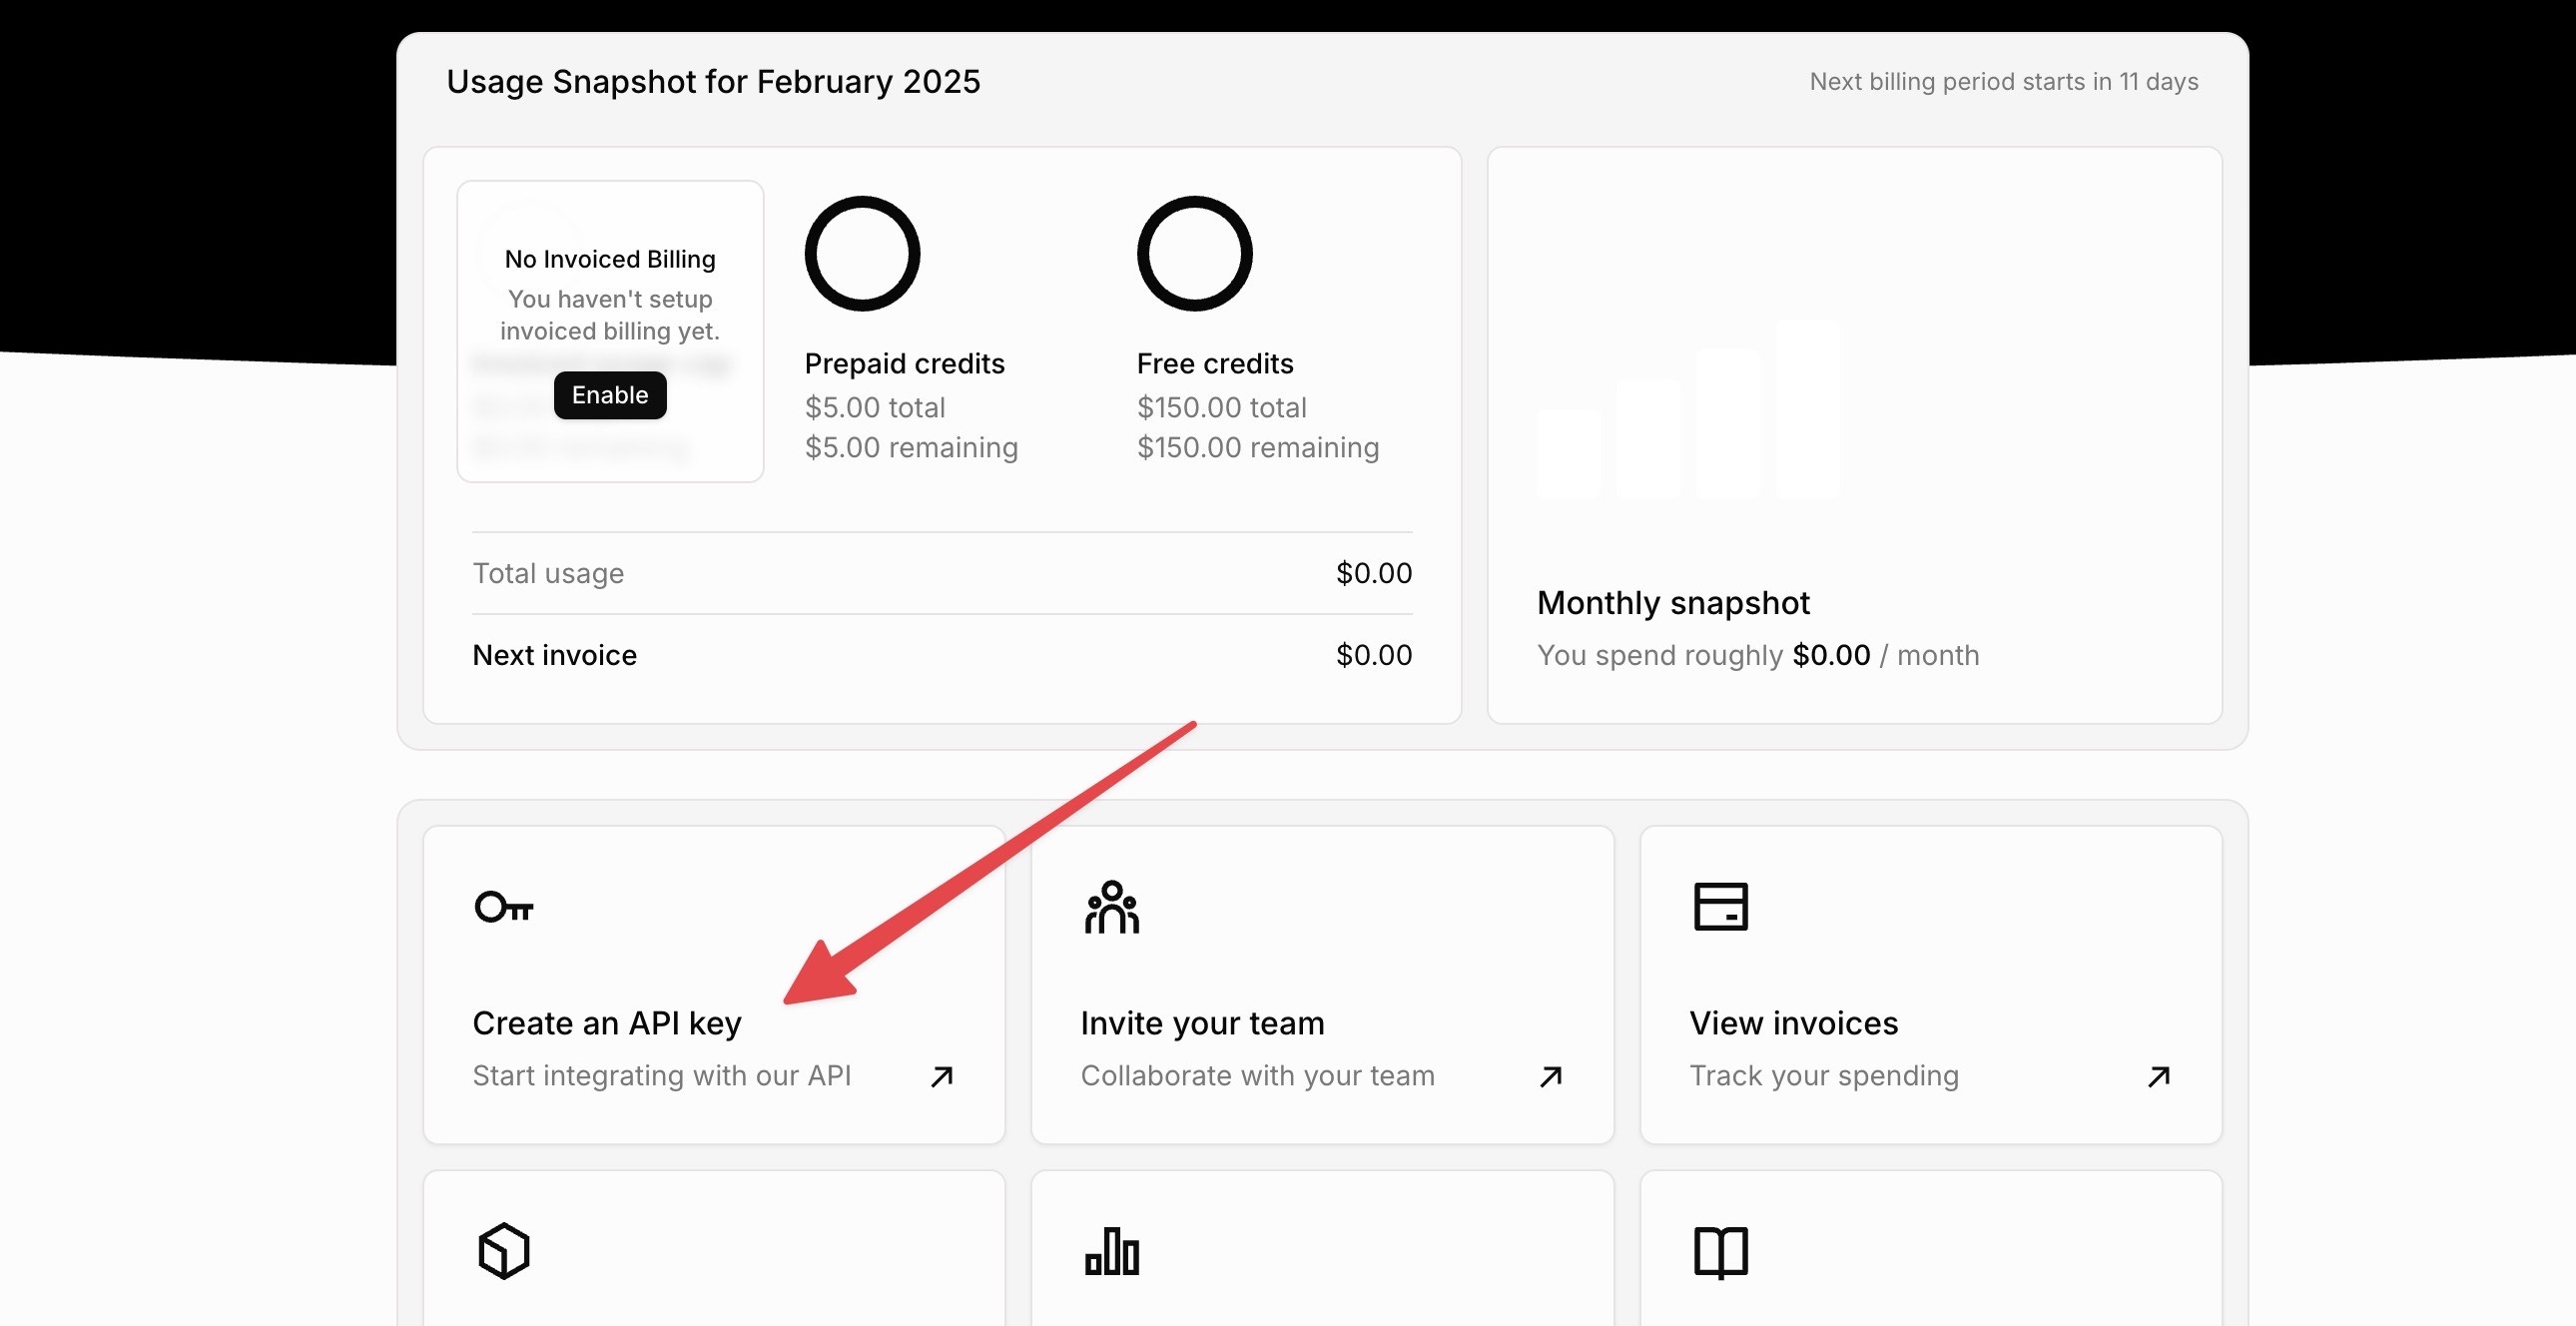Viewport: 2576px width, 1326px height.
Task: Click the Free credits label
Action: [x=1215, y=364]
